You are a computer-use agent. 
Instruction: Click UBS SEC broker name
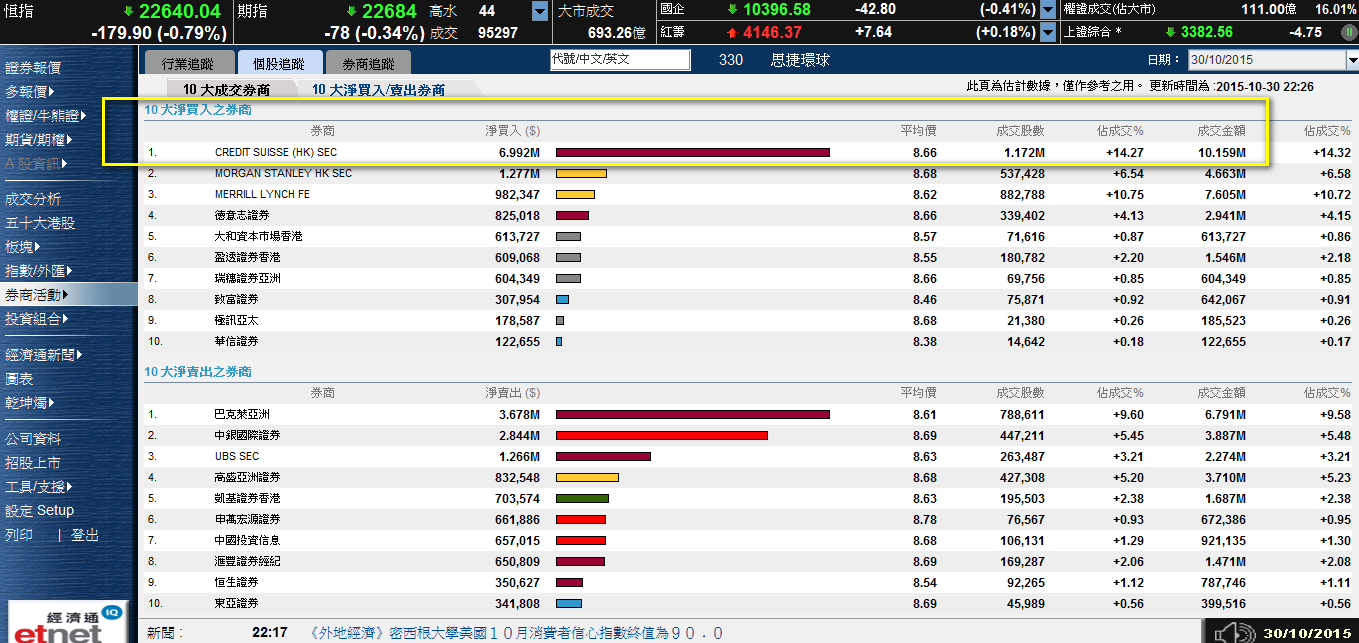coord(237,456)
